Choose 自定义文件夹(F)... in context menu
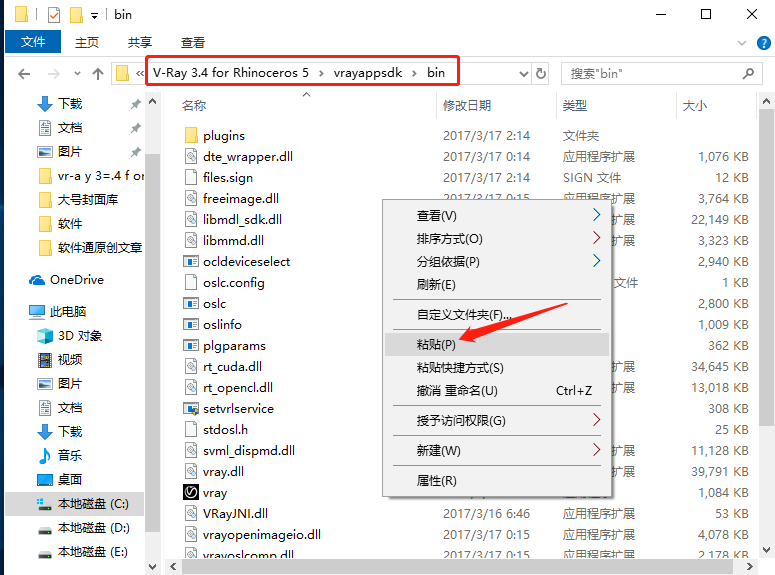 click(497, 314)
